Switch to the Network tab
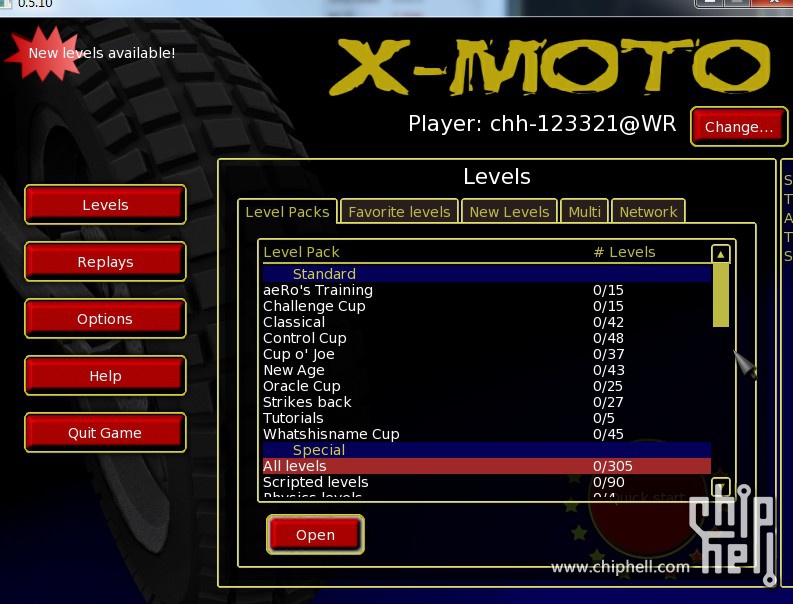793x604 pixels. point(648,212)
